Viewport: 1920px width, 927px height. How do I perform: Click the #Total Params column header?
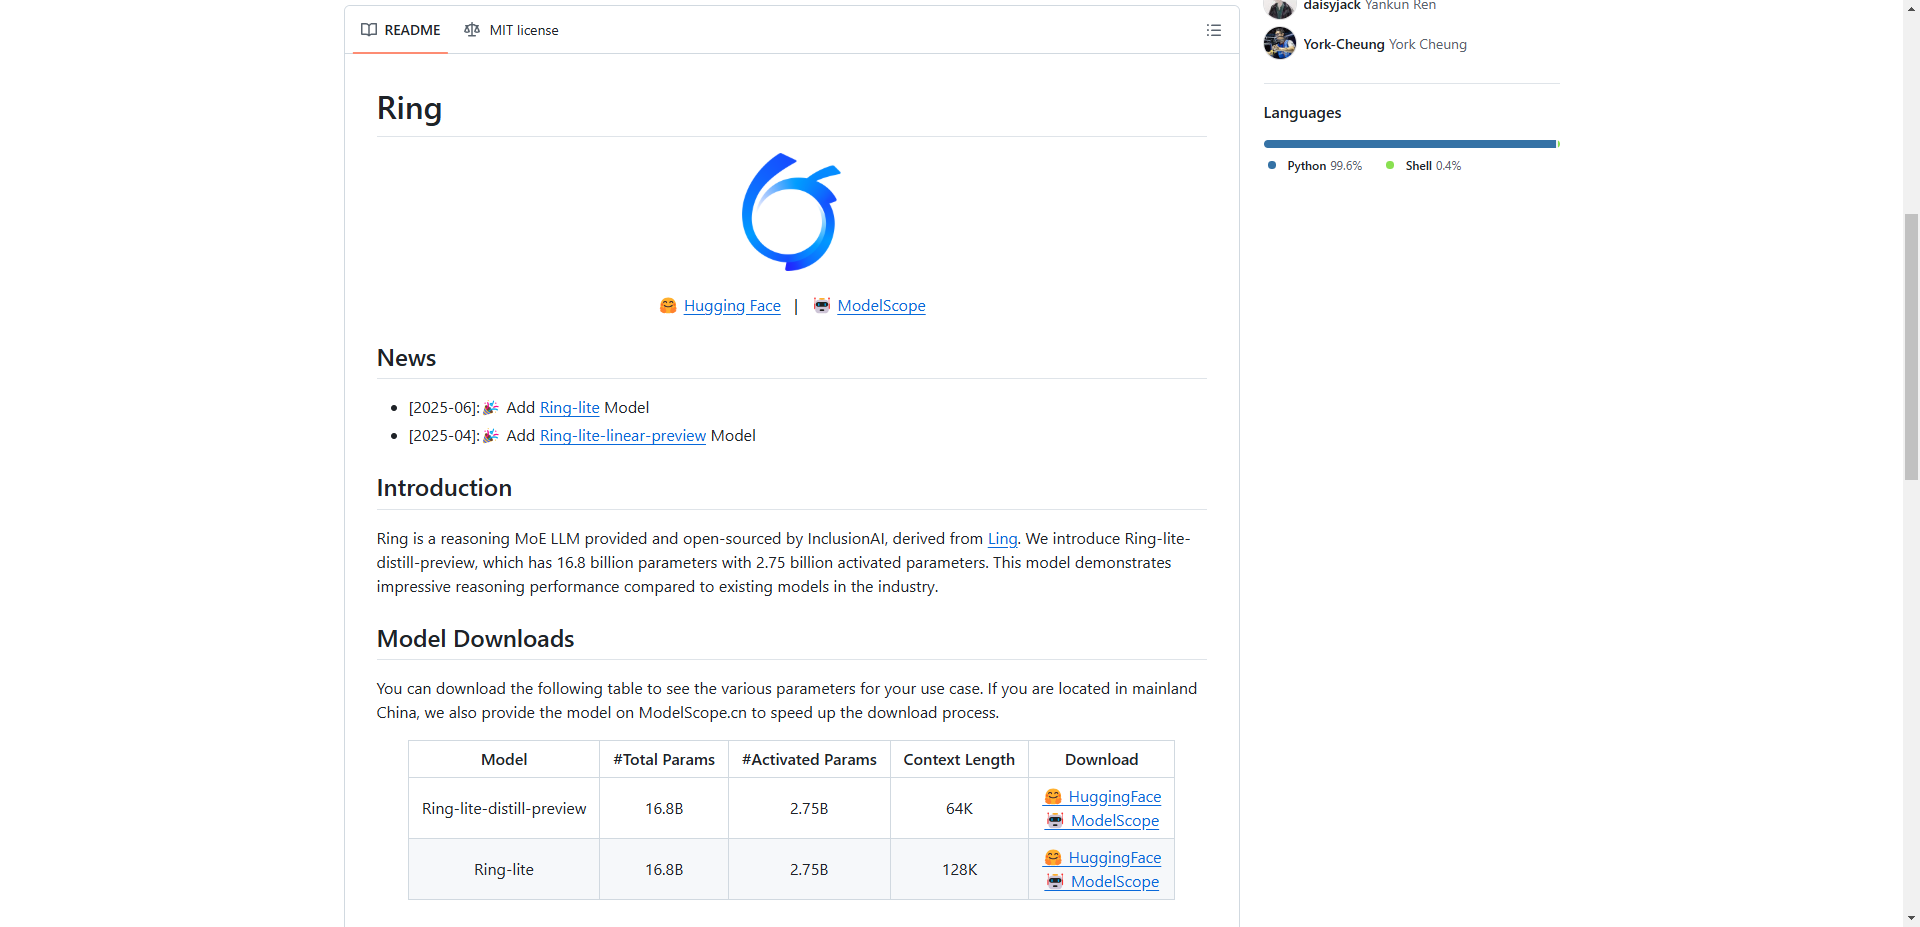[664, 760]
